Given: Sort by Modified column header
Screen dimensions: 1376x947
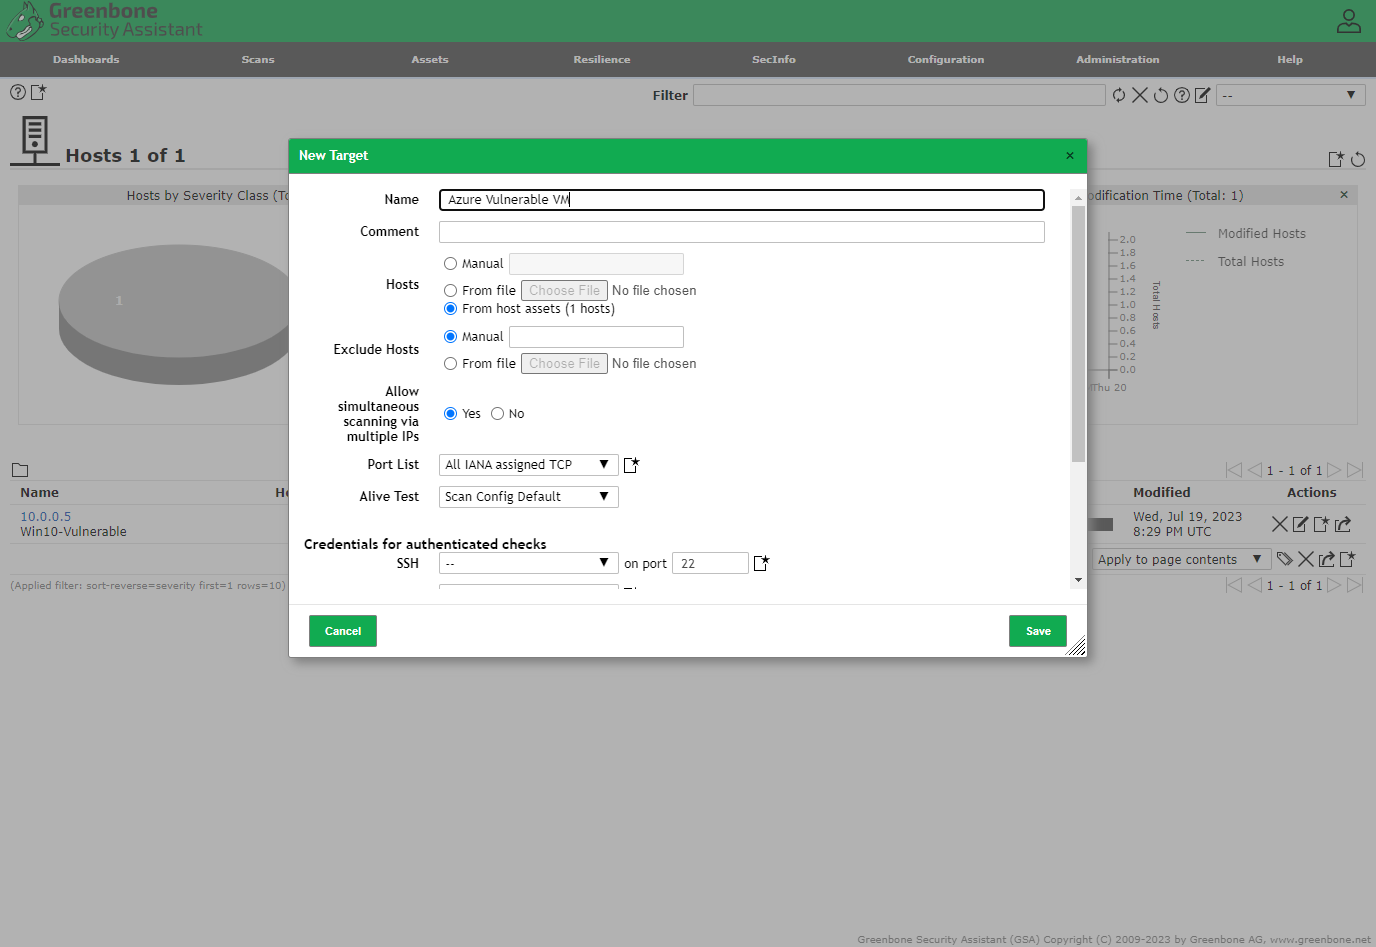Looking at the screenshot, I should (x=1162, y=493).
